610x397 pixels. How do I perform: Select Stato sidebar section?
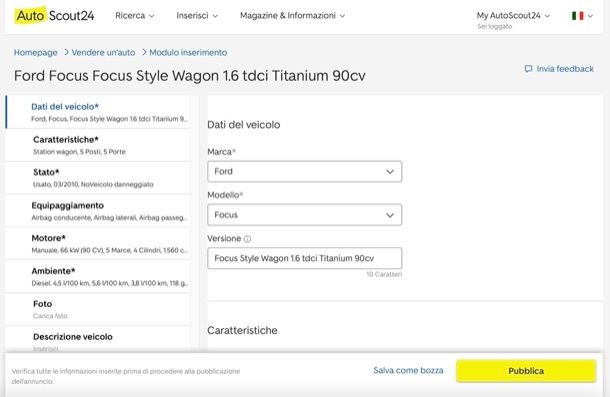(98, 178)
